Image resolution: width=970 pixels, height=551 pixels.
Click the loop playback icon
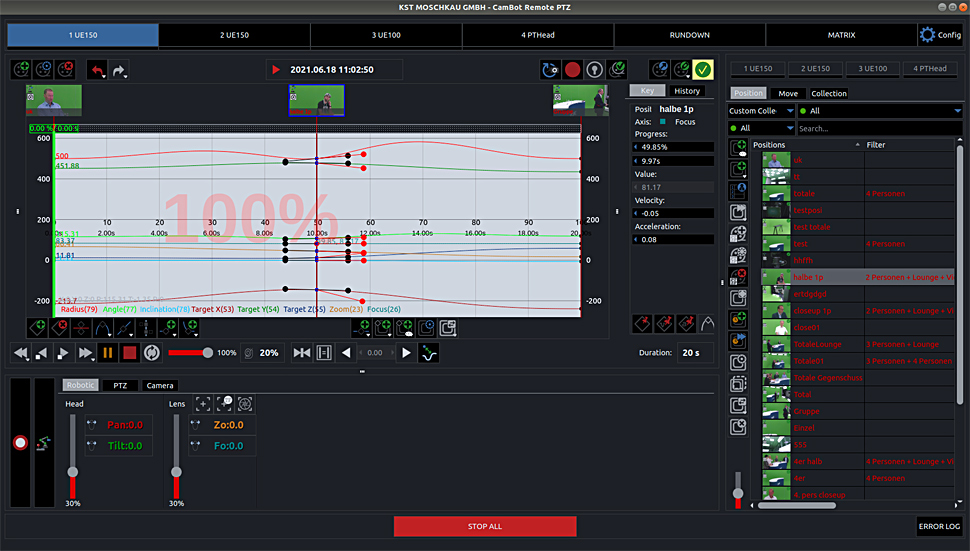[x=152, y=352]
